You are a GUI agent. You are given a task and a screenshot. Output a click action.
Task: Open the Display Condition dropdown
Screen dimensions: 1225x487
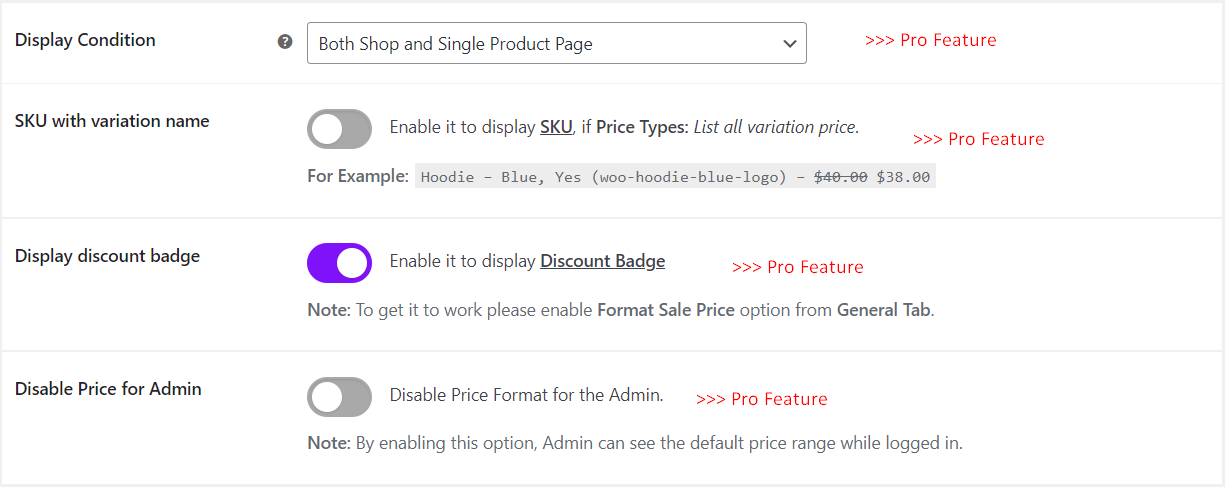556,43
